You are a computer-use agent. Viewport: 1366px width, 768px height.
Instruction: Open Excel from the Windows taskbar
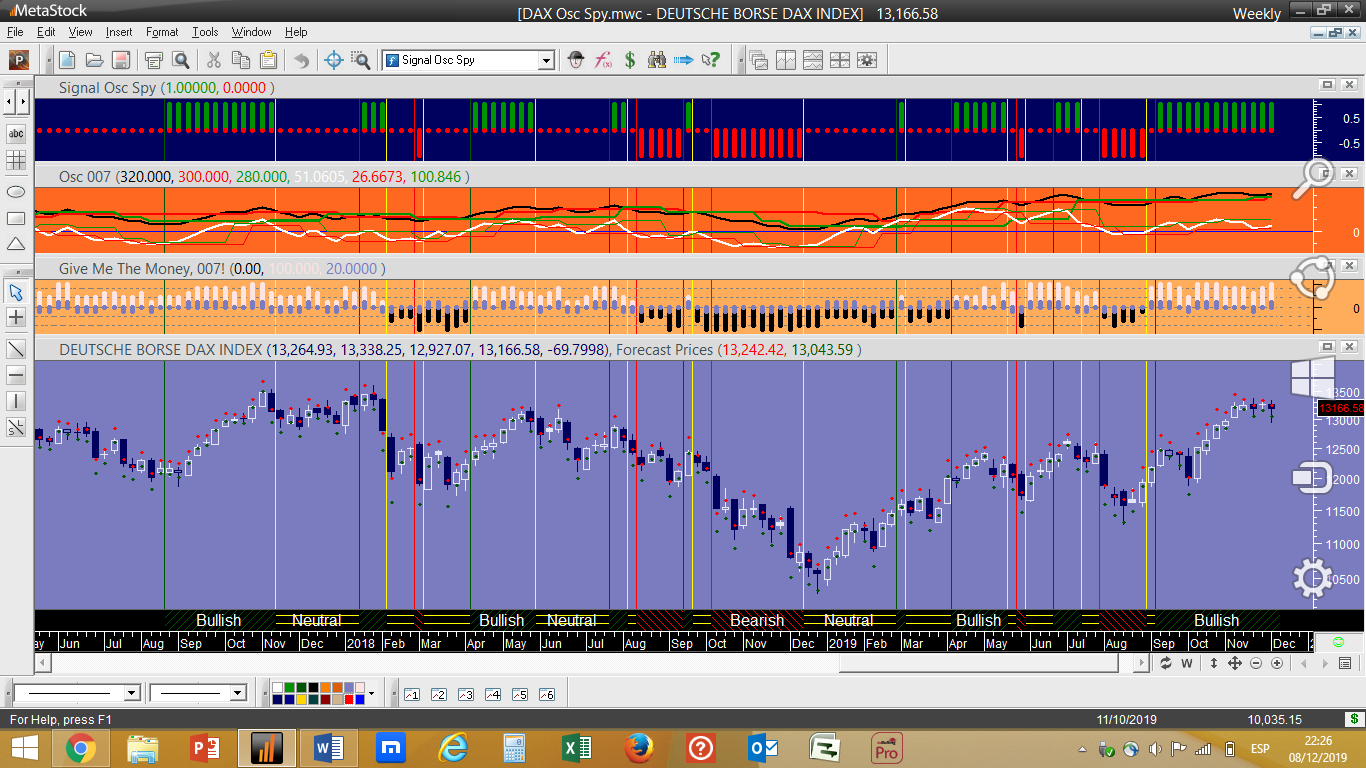tap(576, 747)
